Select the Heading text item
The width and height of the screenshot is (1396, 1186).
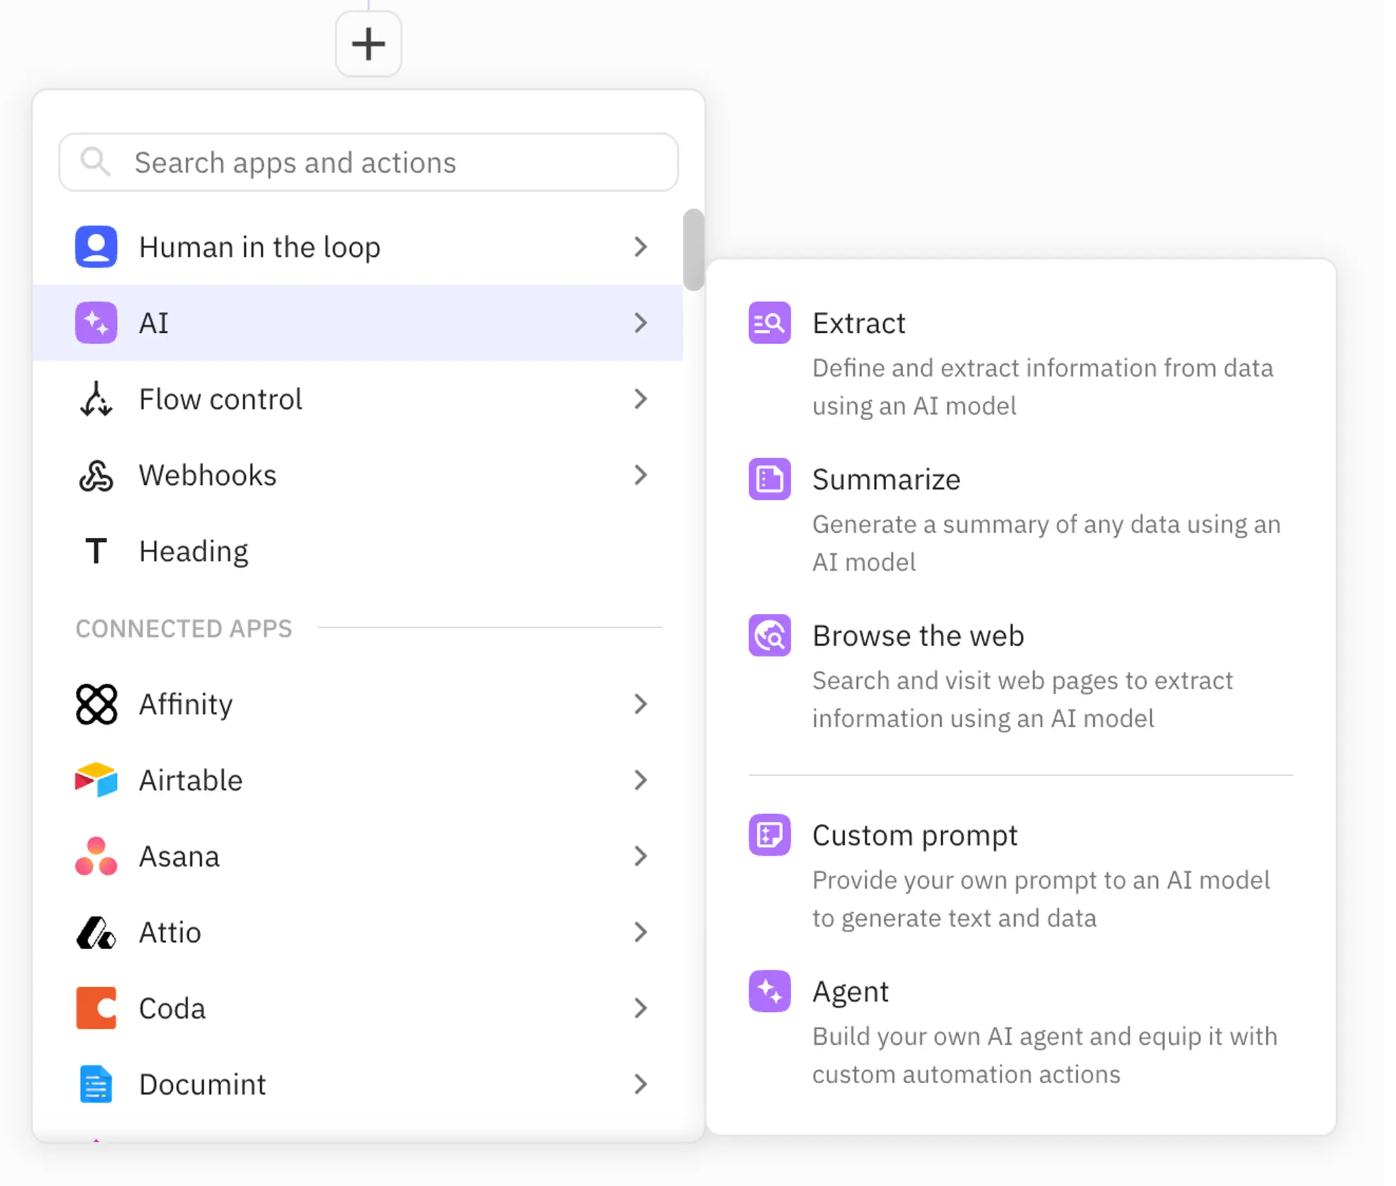[193, 551]
